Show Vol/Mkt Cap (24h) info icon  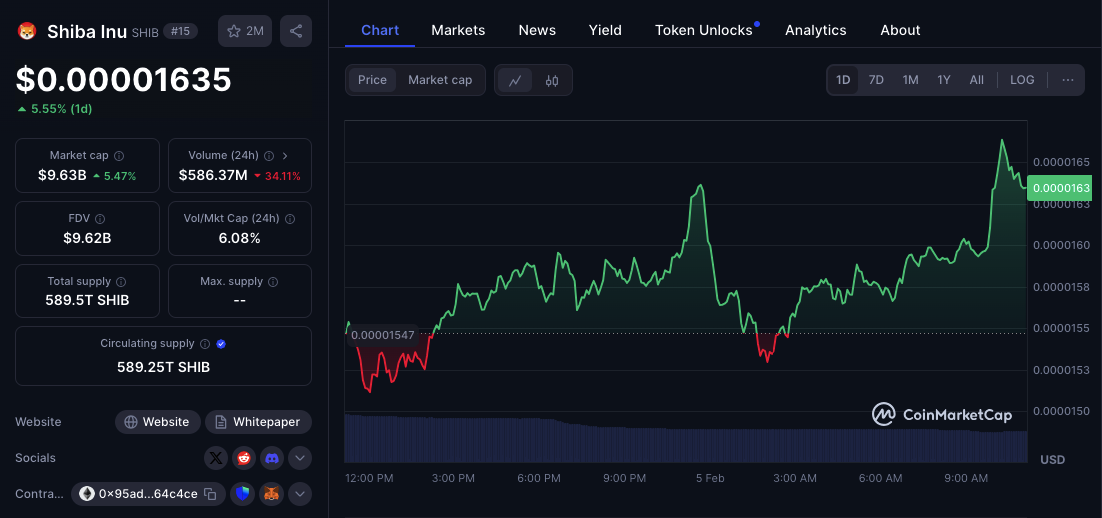[290, 219]
